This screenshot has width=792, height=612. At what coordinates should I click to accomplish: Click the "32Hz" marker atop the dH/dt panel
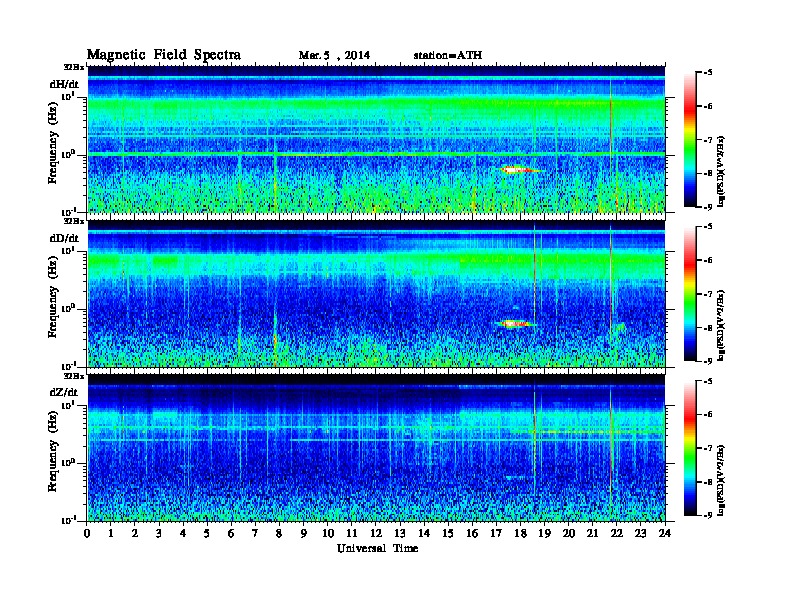click(x=73, y=67)
